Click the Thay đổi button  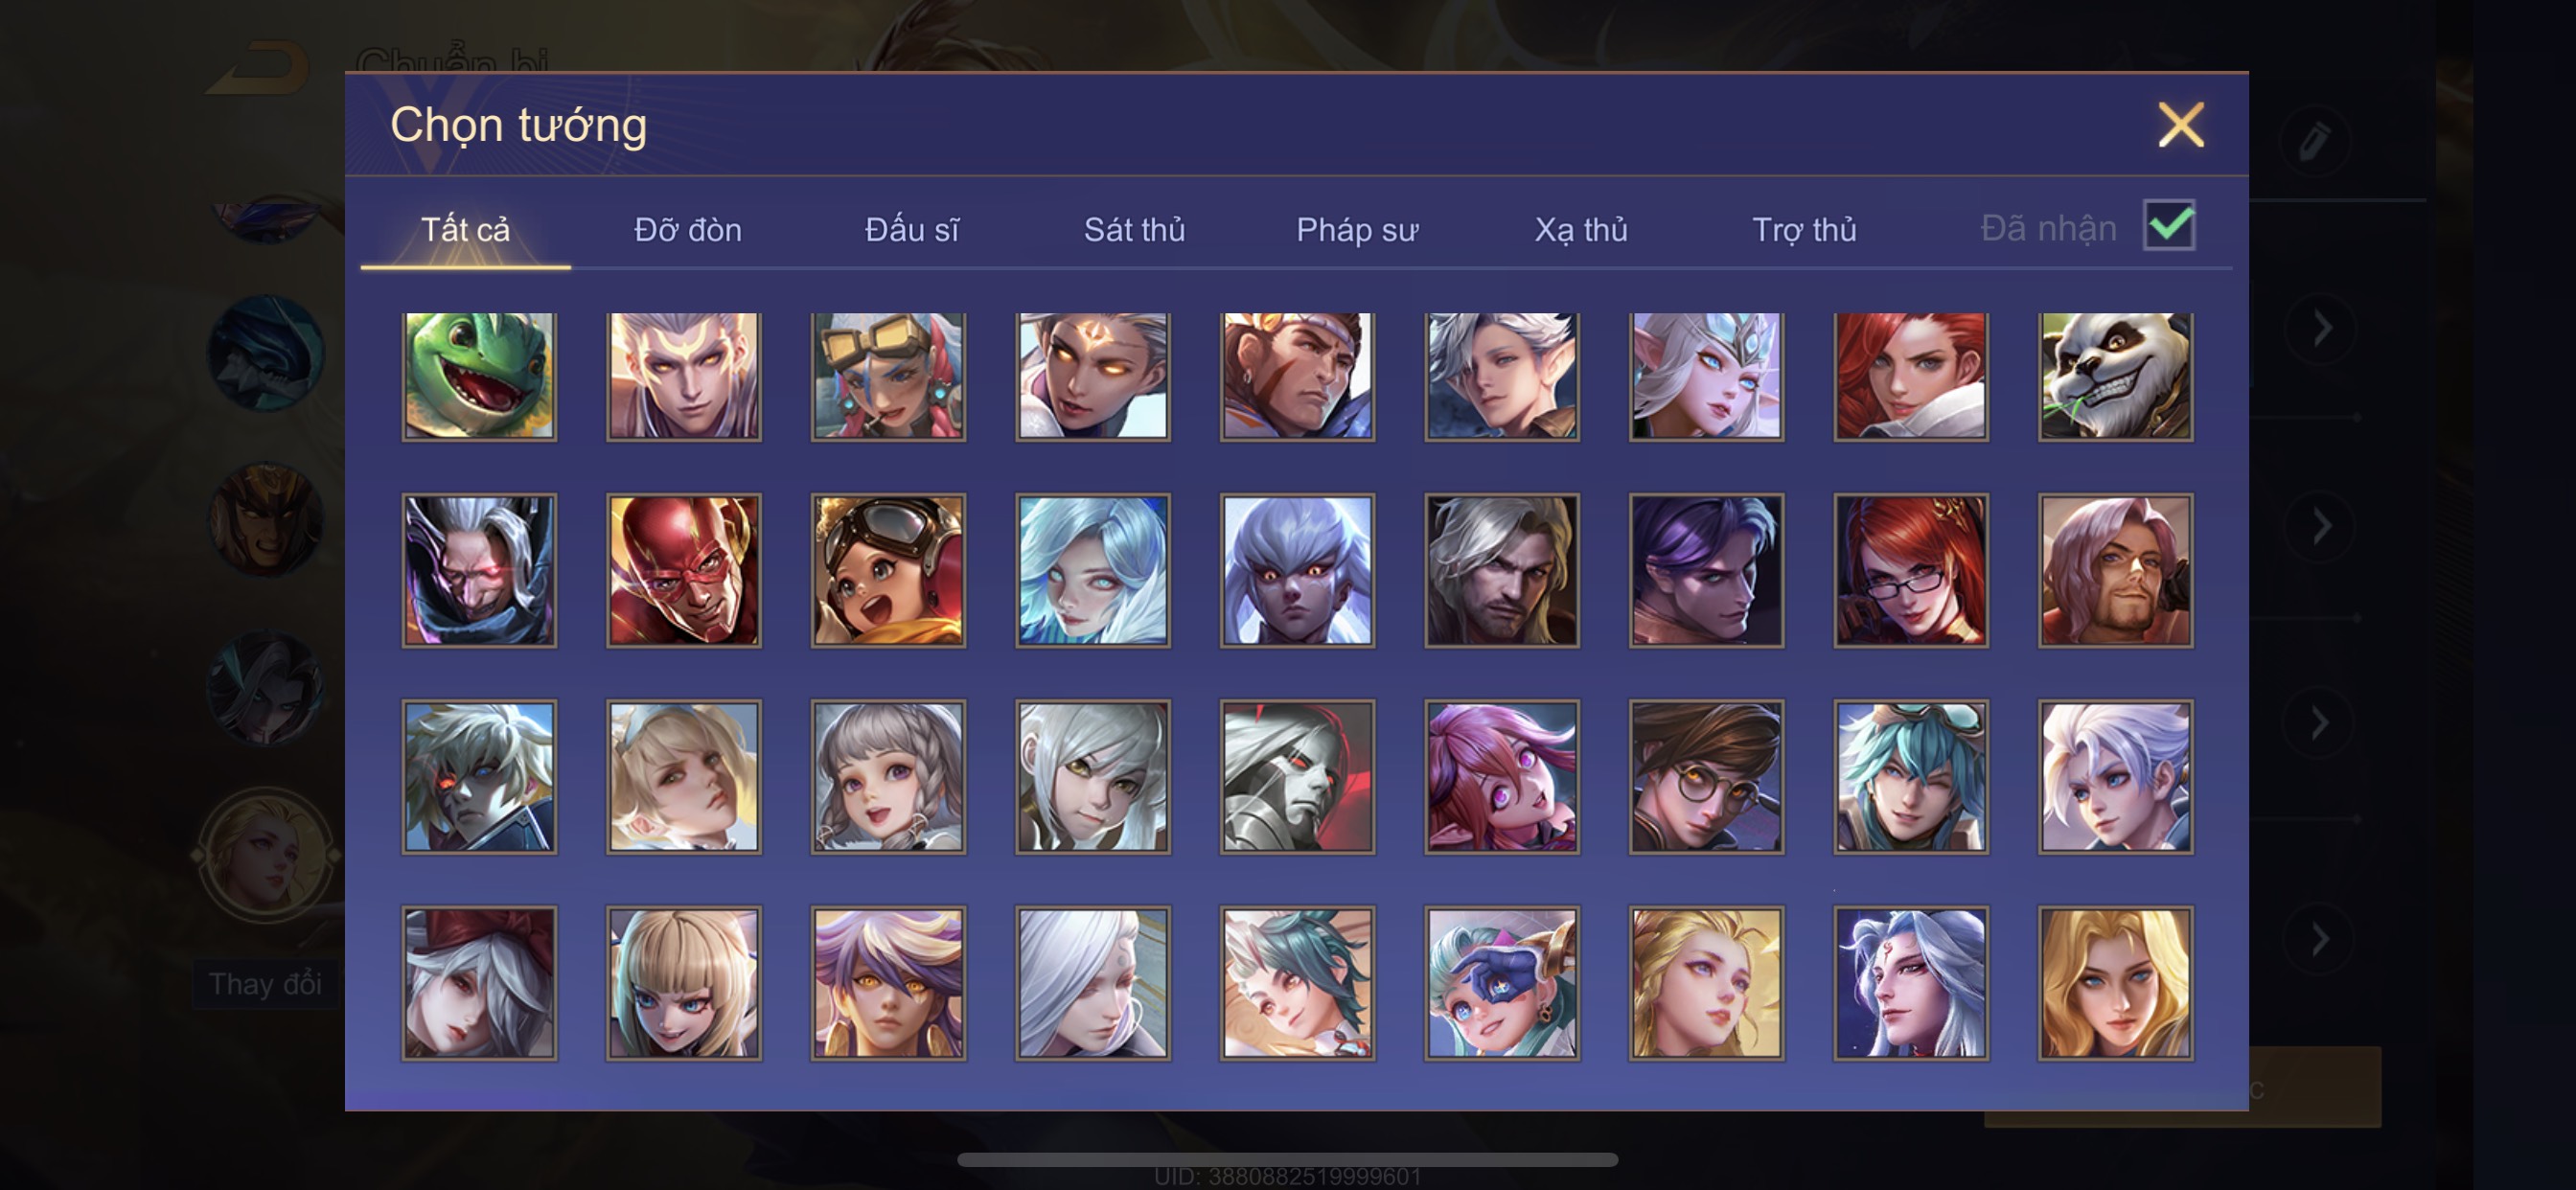click(265, 984)
